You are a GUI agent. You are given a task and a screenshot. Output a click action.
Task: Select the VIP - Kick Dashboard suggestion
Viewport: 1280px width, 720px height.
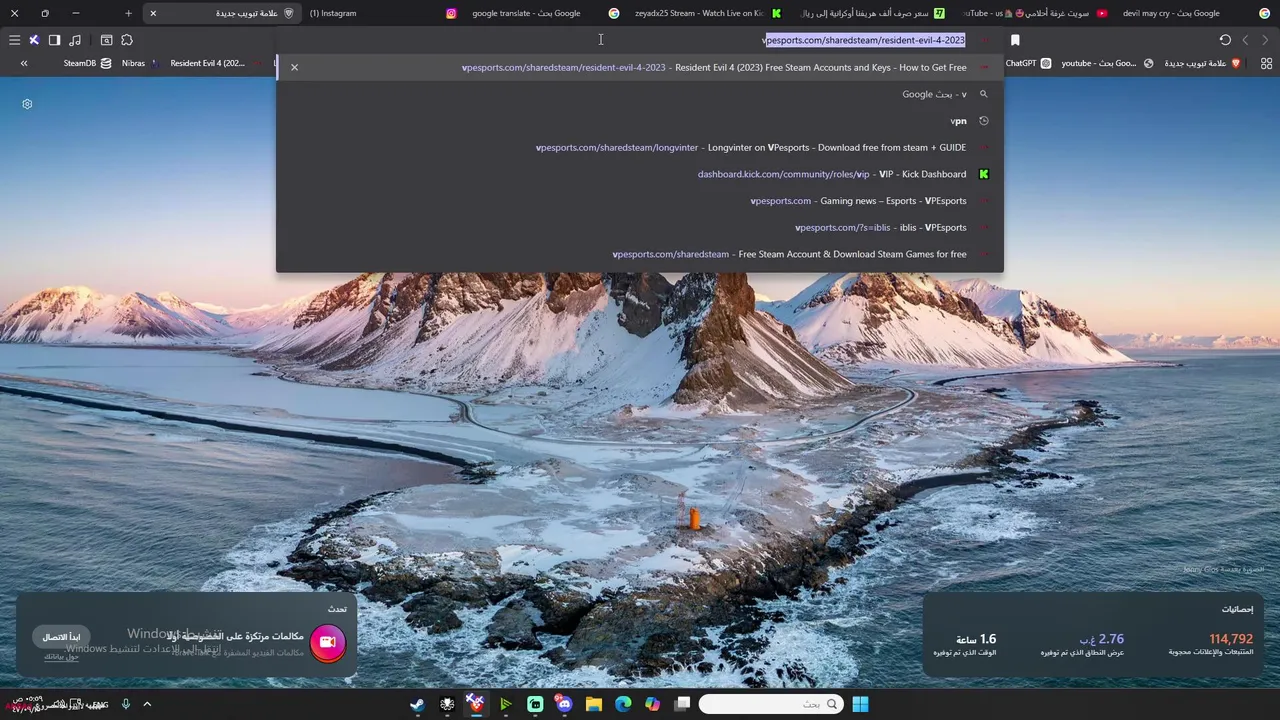click(x=640, y=174)
